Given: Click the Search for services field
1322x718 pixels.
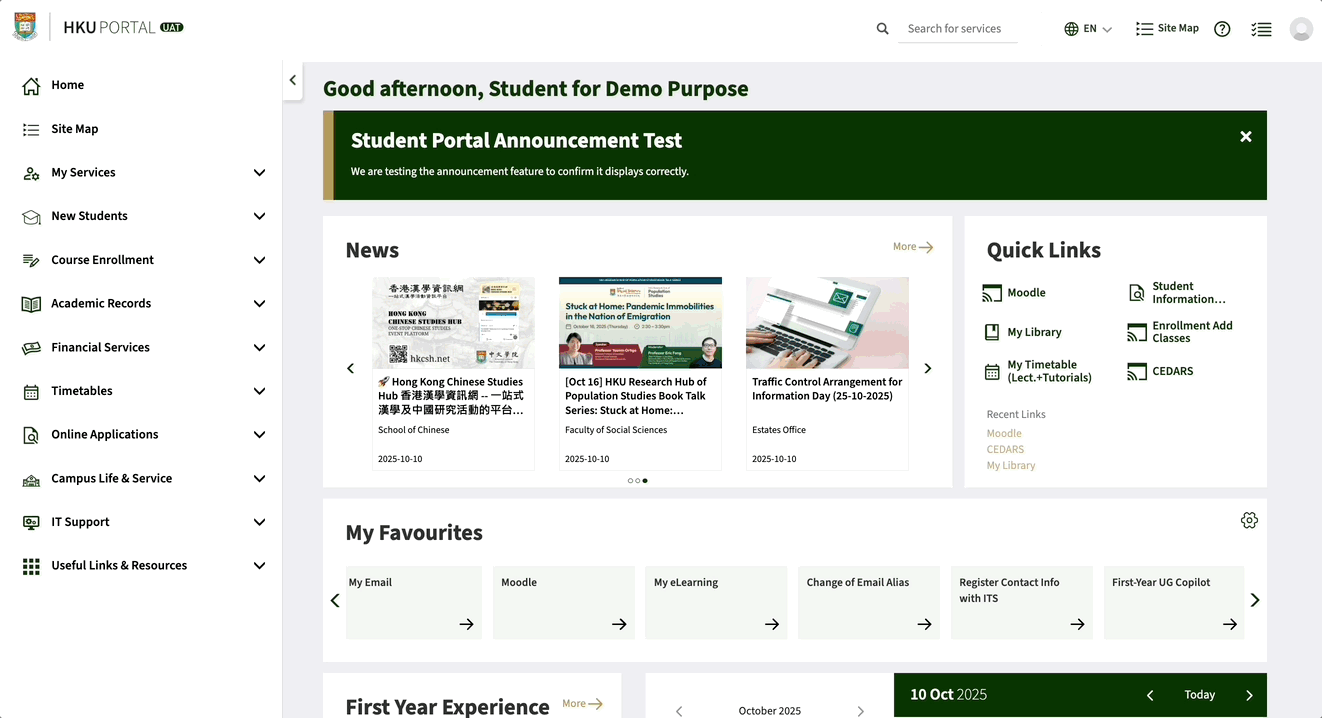Looking at the screenshot, I should (956, 29).
